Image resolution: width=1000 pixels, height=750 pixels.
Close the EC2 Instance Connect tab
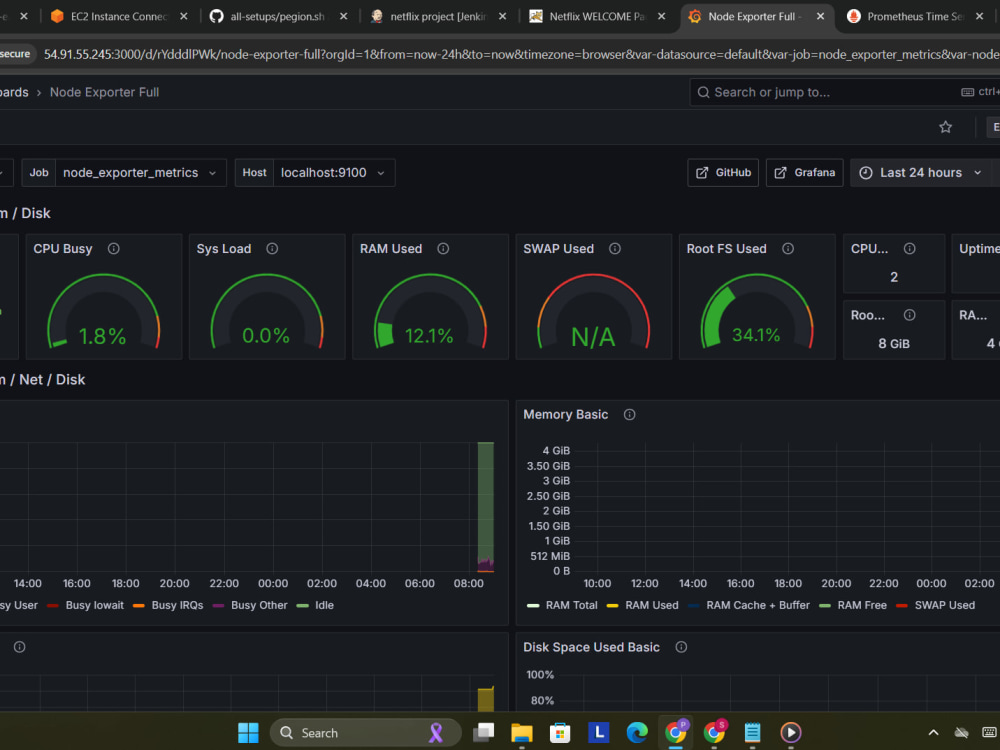pos(184,17)
